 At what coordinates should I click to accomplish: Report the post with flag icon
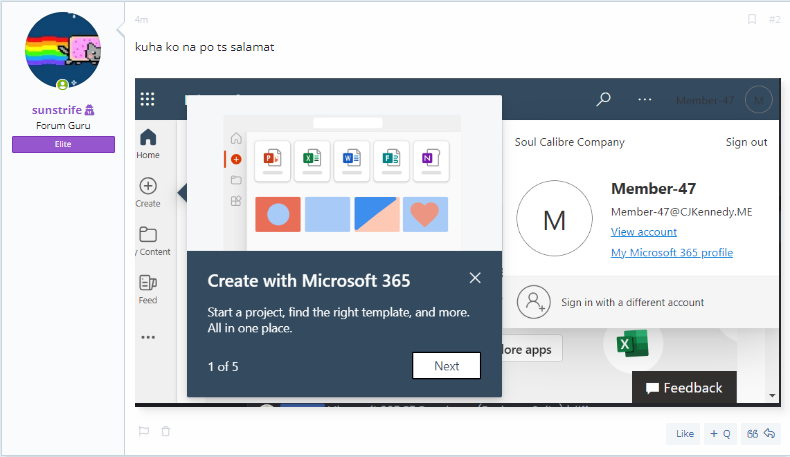click(x=144, y=431)
